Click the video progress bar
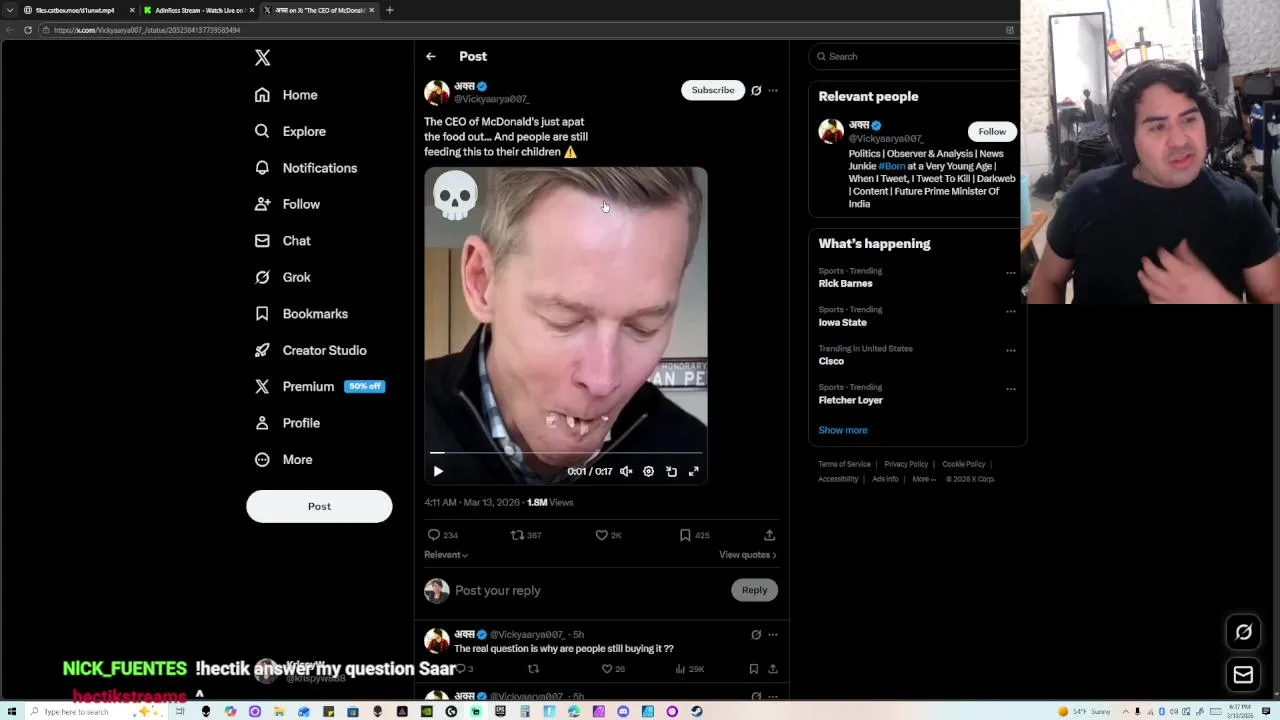This screenshot has width=1280, height=720. pyautogui.click(x=566, y=453)
